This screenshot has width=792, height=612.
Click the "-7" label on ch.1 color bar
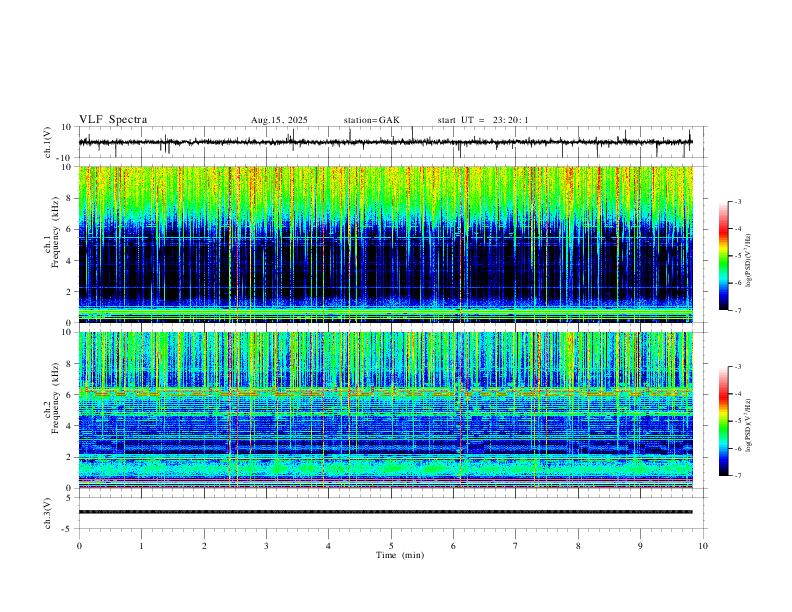point(738,310)
